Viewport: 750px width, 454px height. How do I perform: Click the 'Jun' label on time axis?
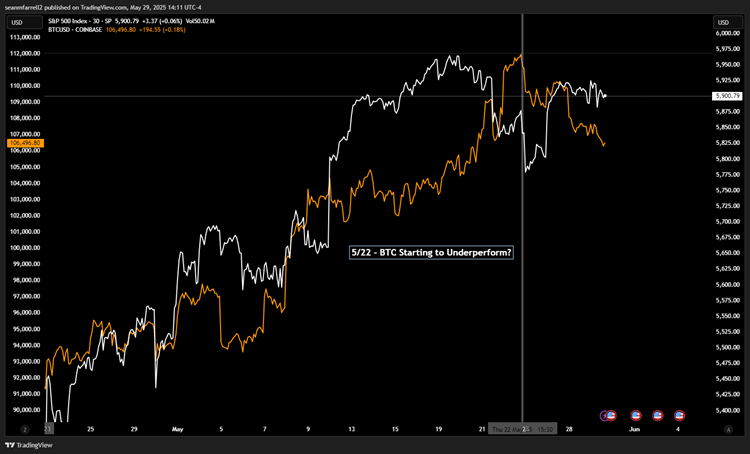[634, 429]
